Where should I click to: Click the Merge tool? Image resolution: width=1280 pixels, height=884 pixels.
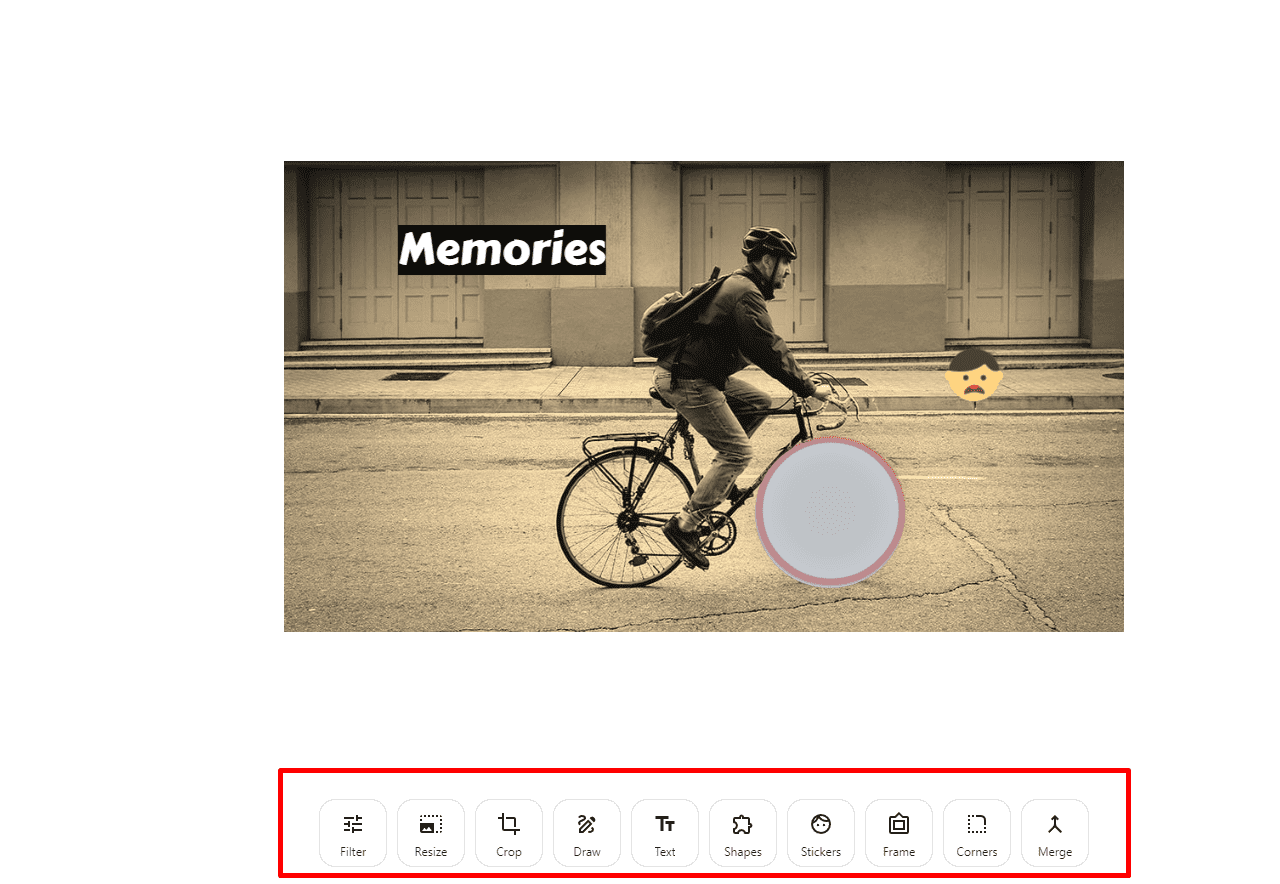pos(1055,833)
